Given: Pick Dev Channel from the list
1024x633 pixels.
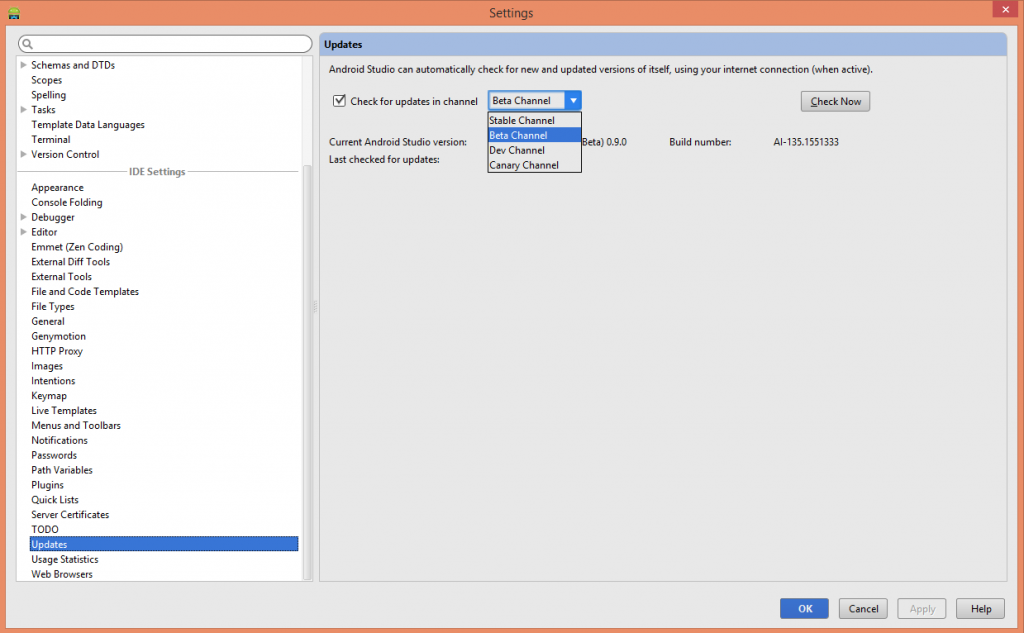Looking at the screenshot, I should tap(534, 150).
